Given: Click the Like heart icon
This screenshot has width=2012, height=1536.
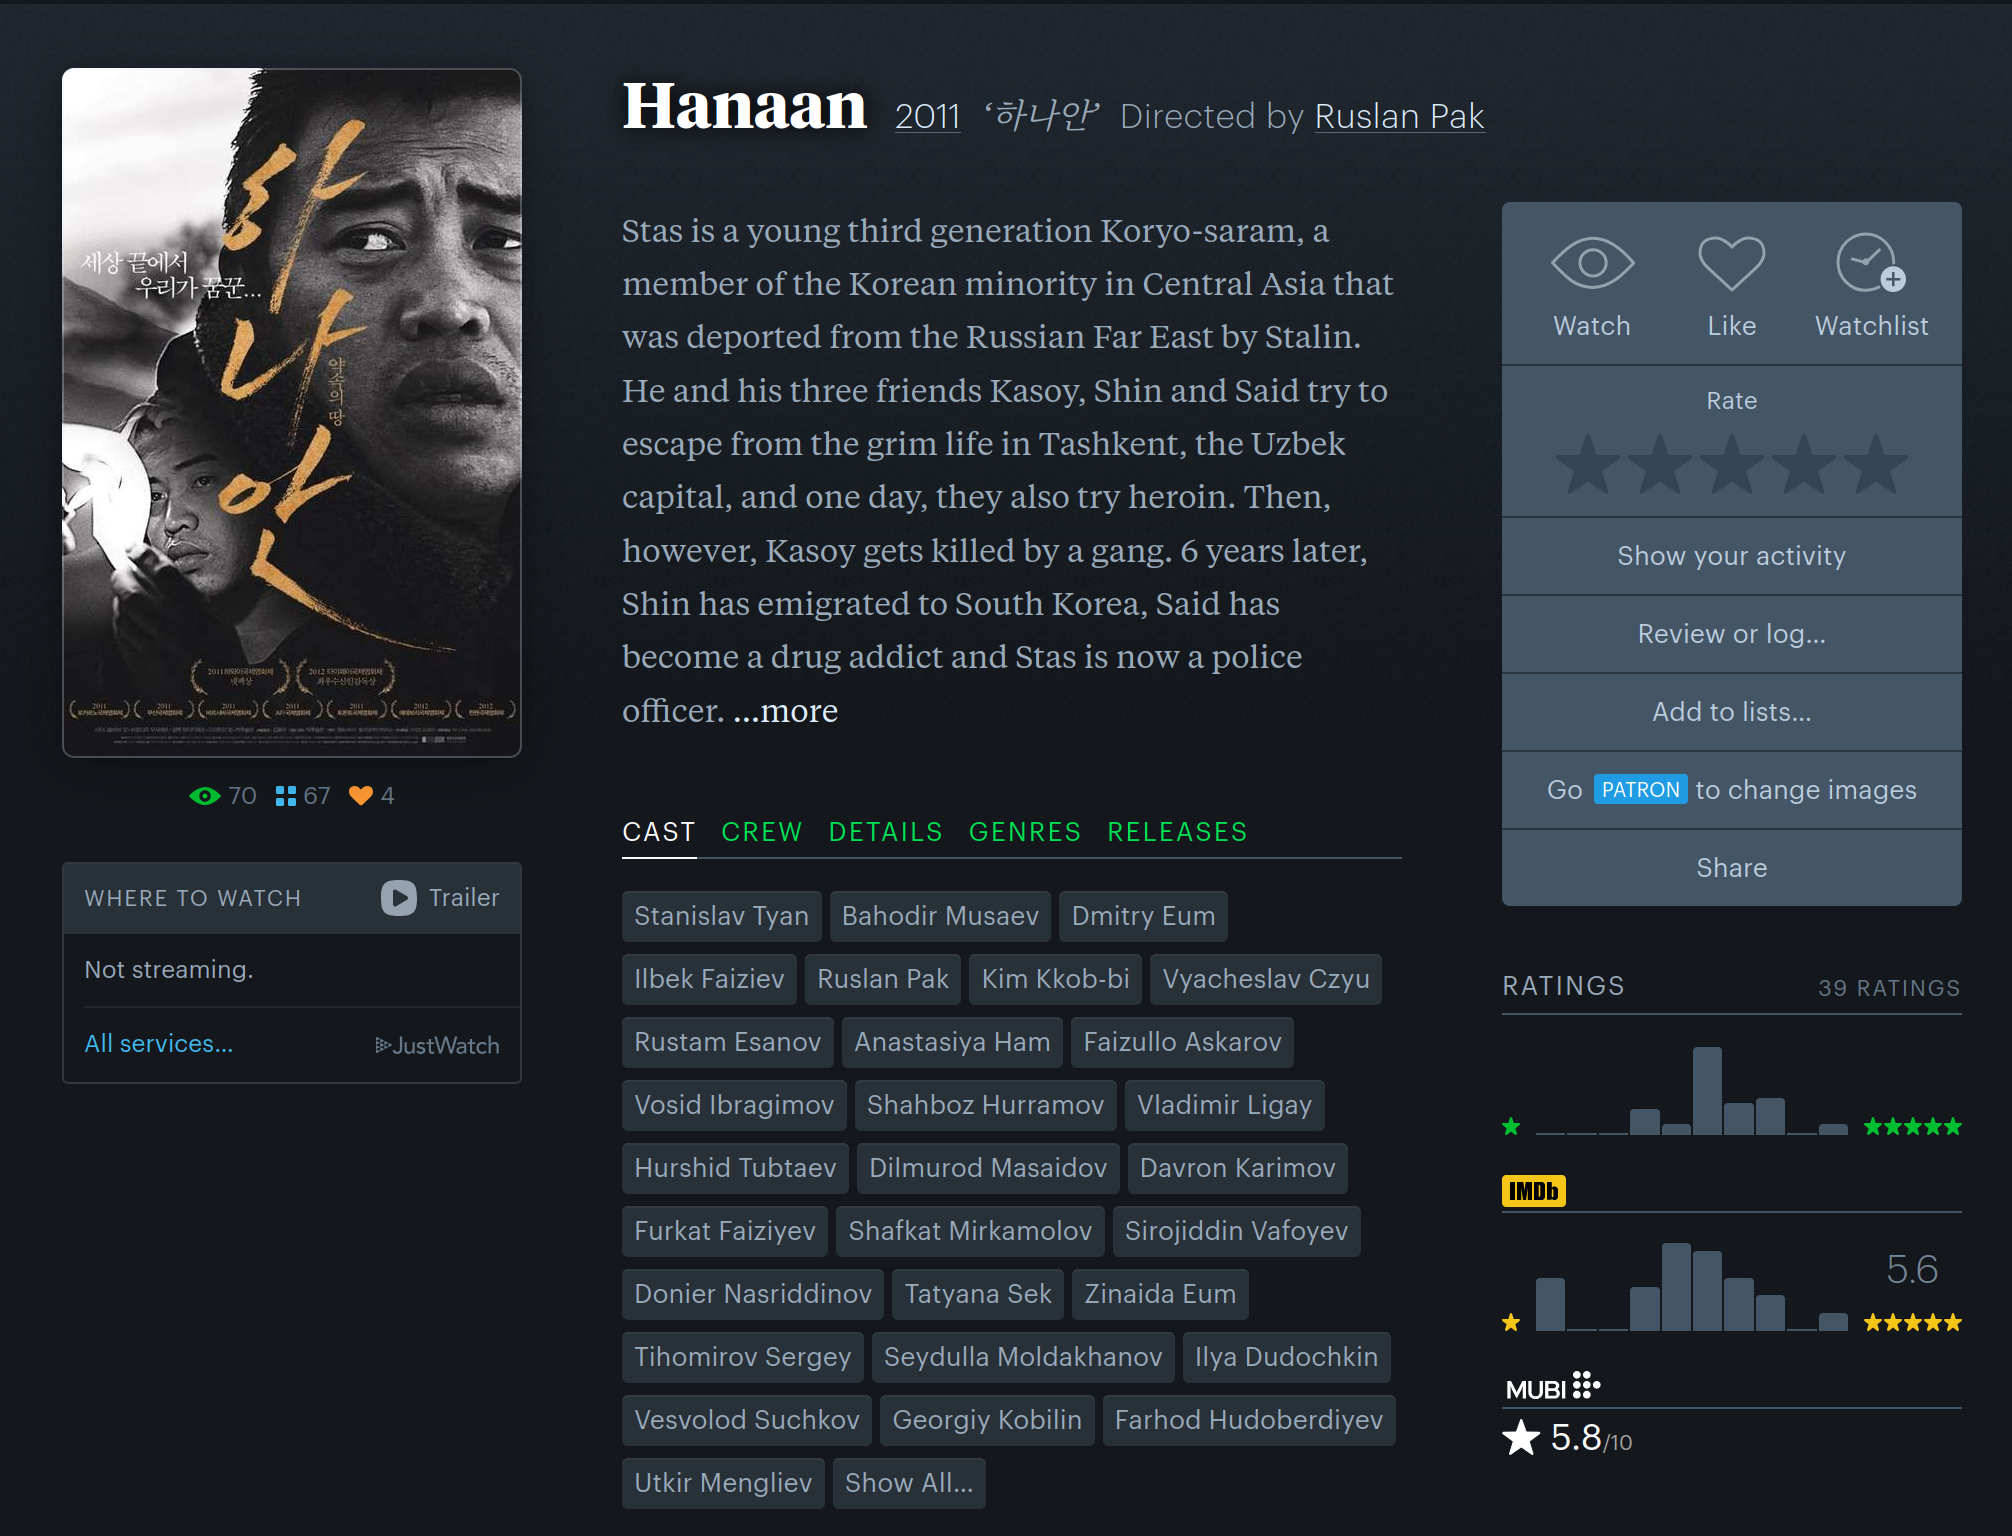Looking at the screenshot, I should (1732, 263).
